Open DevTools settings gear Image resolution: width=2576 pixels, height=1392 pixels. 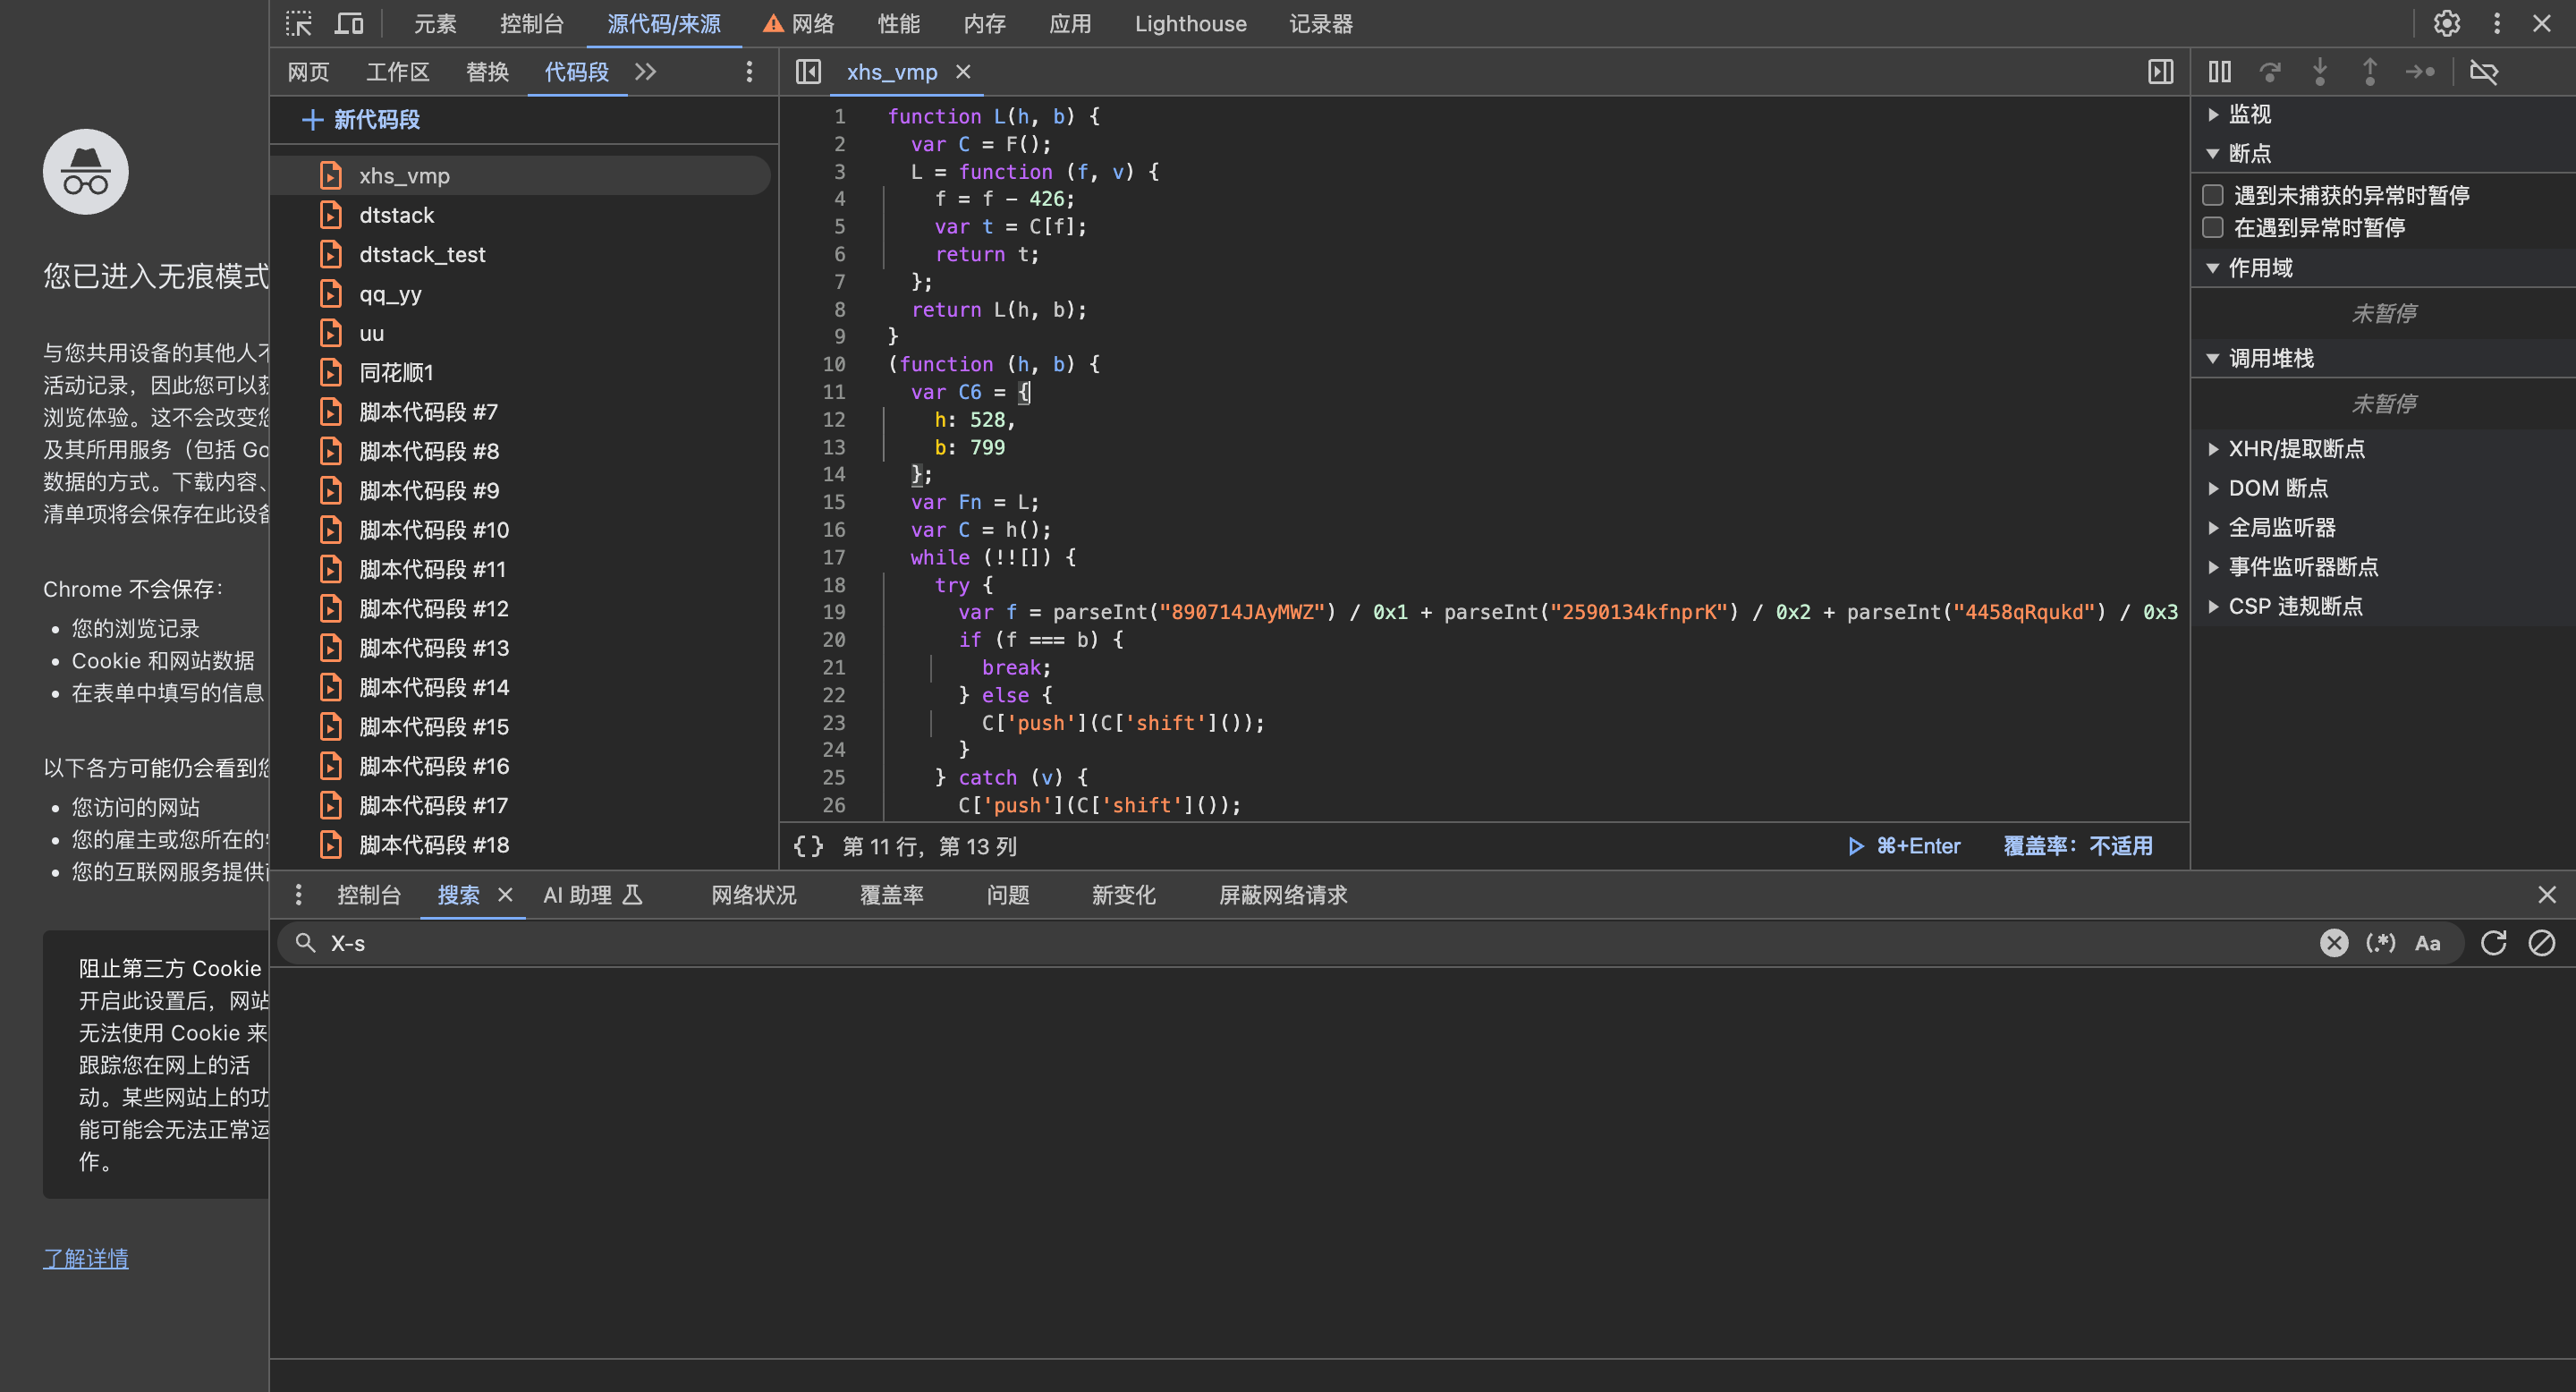[2446, 23]
